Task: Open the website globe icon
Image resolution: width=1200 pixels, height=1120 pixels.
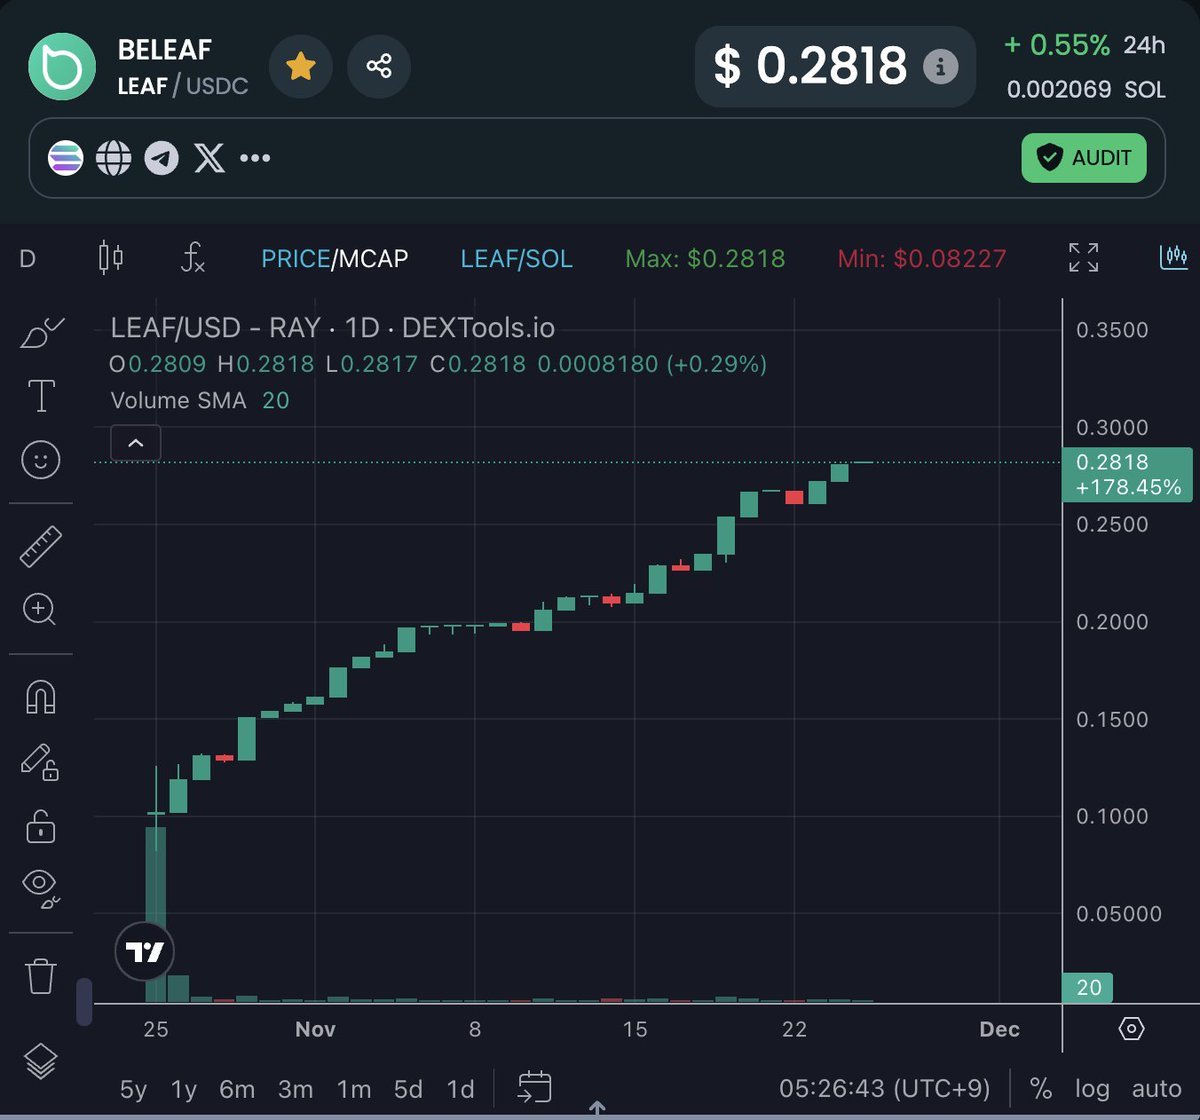Action: pyautogui.click(x=114, y=158)
